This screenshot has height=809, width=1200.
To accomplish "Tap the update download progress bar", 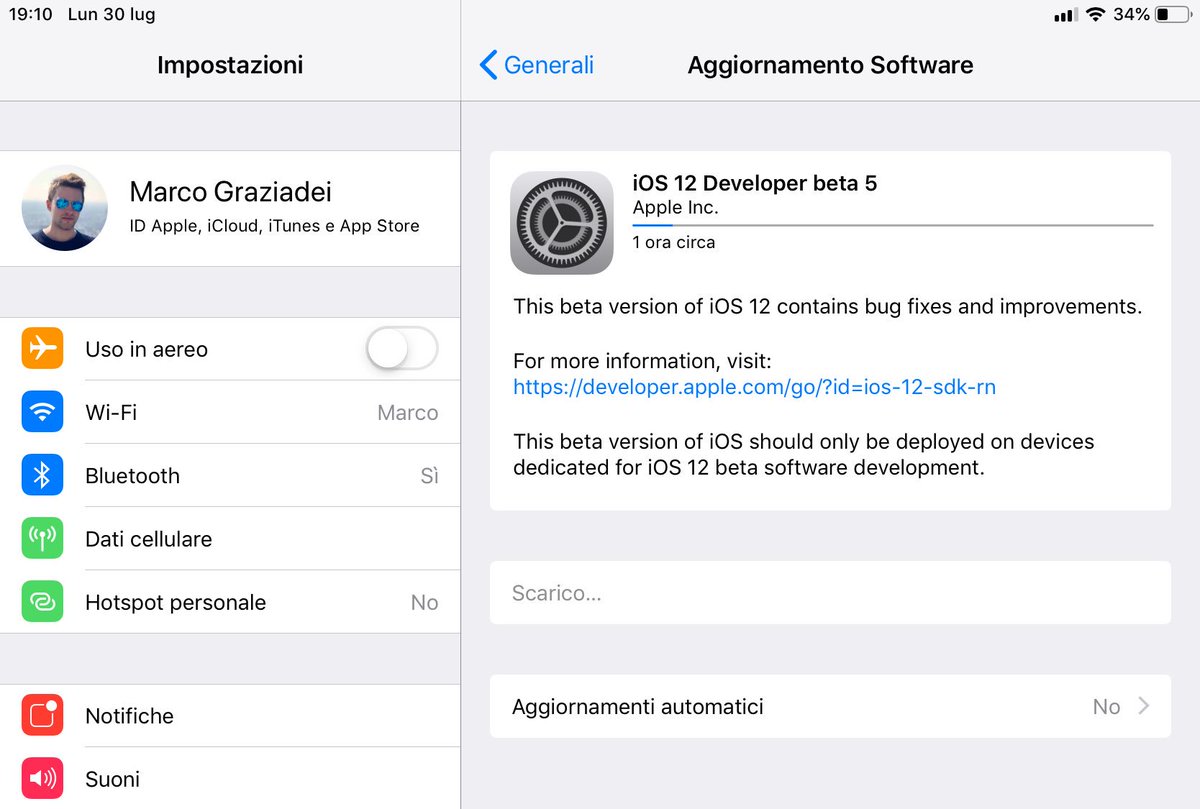I will pos(893,226).
